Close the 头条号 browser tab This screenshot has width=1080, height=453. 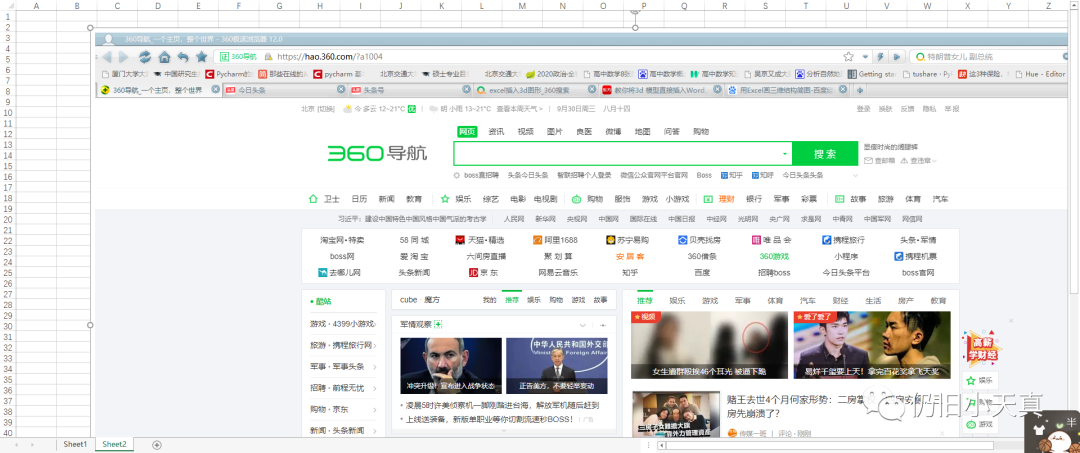(x=466, y=89)
